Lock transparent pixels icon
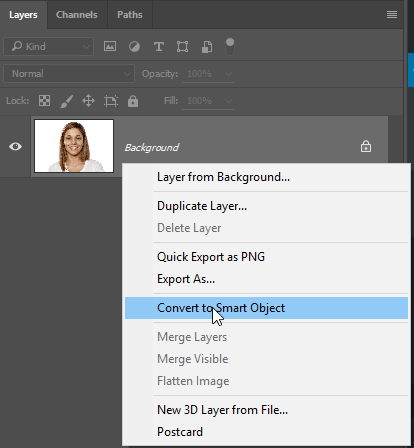Image resolution: width=414 pixels, height=448 pixels. pyautogui.click(x=44, y=101)
